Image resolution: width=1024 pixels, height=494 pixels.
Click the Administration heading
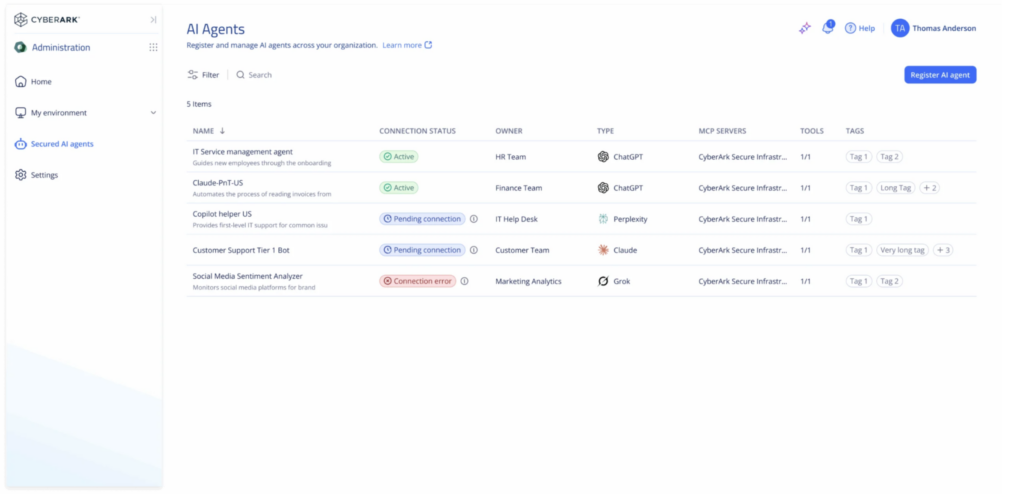(x=61, y=47)
